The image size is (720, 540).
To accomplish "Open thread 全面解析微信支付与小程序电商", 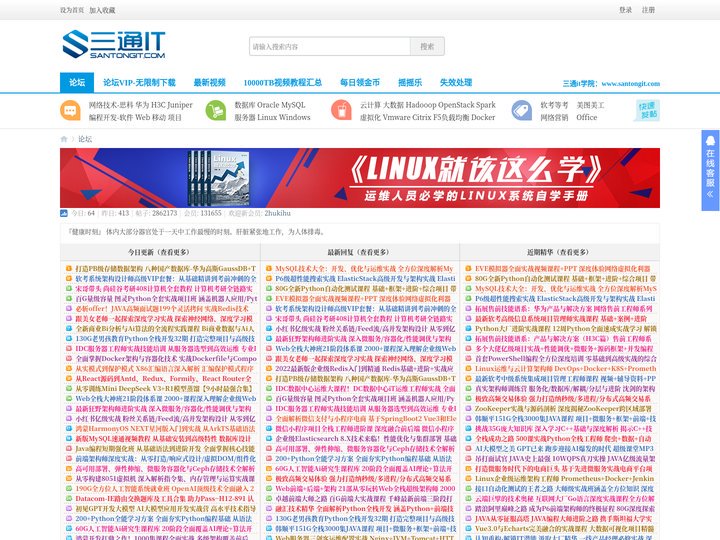I will tap(366, 419).
